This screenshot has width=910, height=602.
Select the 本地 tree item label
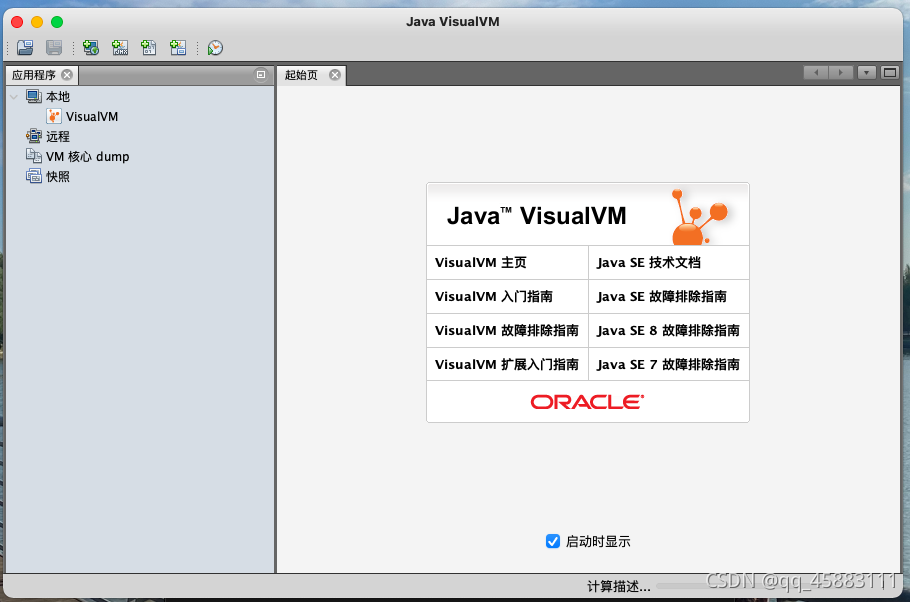tap(58, 96)
